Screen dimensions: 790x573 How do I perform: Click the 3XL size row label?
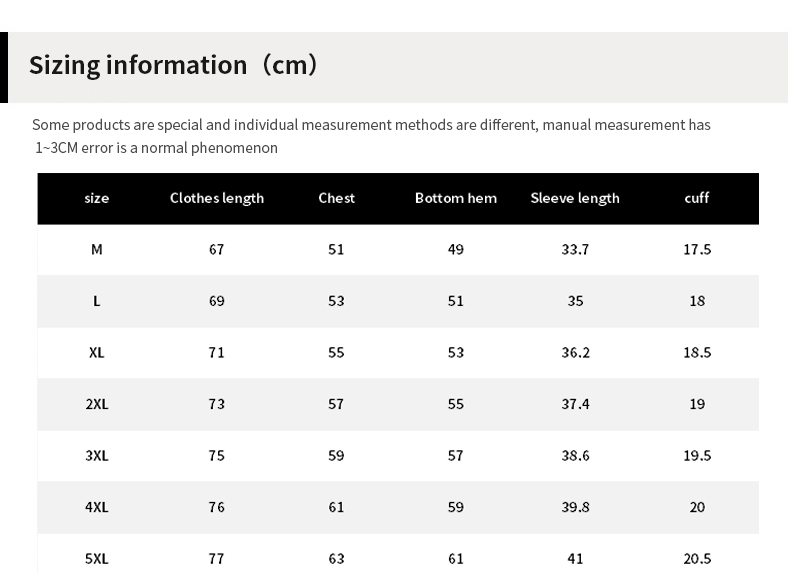(97, 456)
